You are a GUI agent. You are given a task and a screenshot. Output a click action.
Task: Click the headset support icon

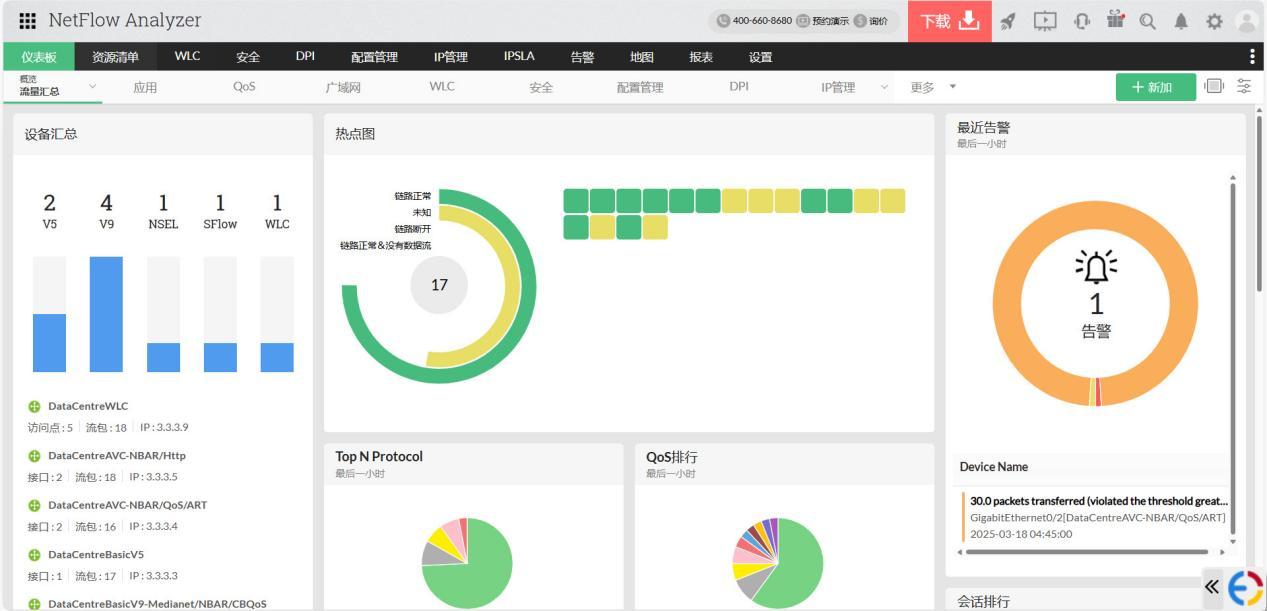click(x=1081, y=21)
